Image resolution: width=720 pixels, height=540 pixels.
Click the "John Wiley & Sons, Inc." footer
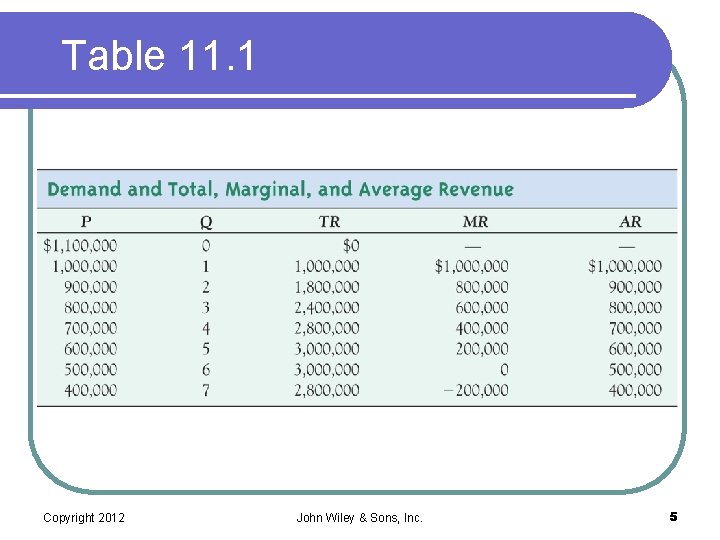coord(360,518)
